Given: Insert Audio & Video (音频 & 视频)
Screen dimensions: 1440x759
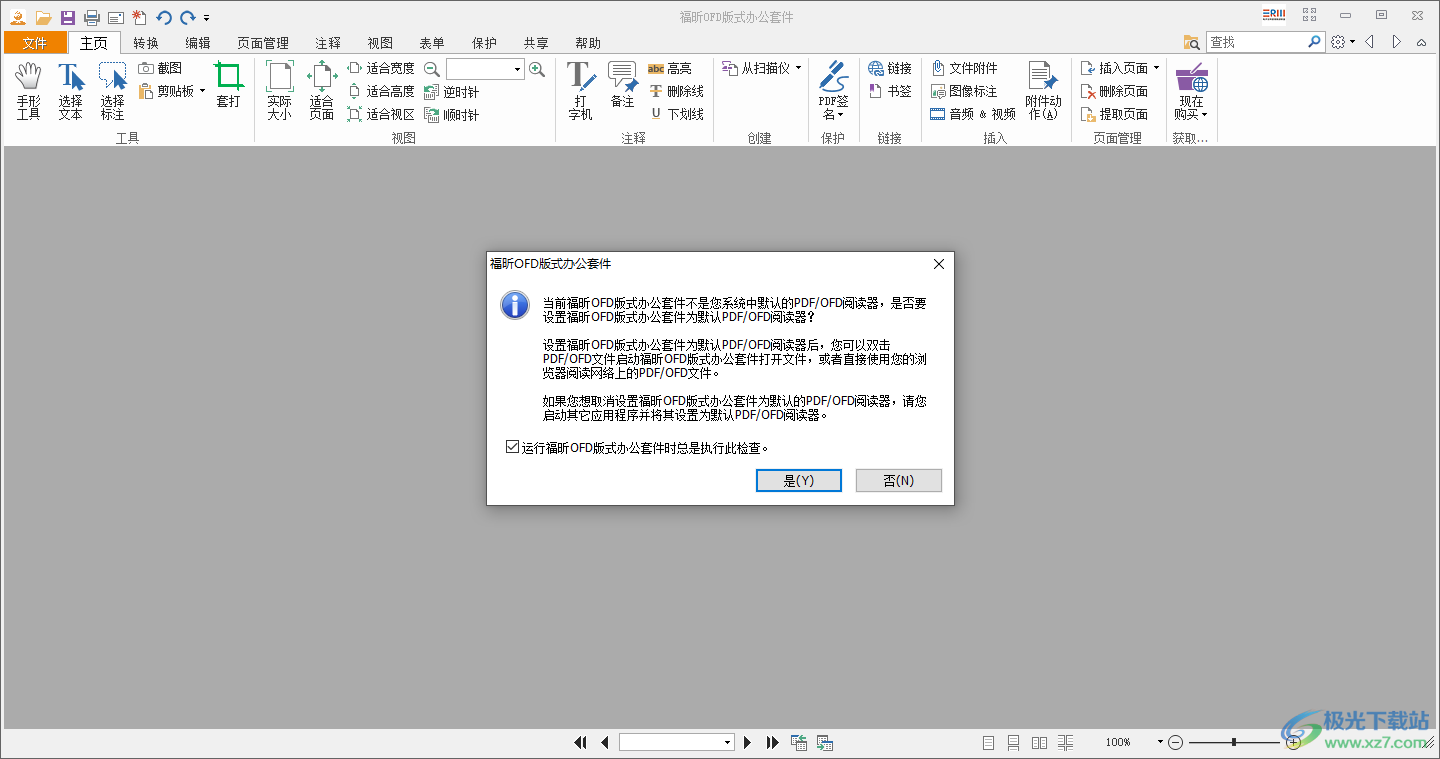Looking at the screenshot, I should point(973,114).
